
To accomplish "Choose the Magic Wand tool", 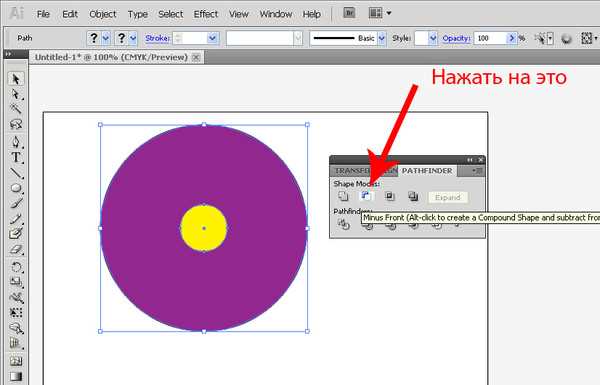I will coord(16,109).
